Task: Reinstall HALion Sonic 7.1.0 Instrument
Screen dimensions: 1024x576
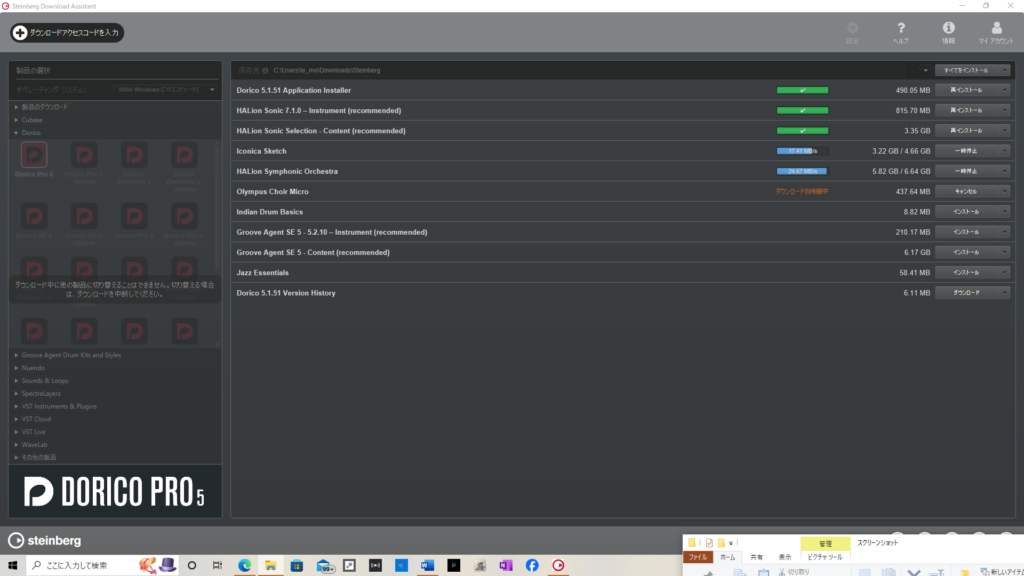Action: (967, 110)
